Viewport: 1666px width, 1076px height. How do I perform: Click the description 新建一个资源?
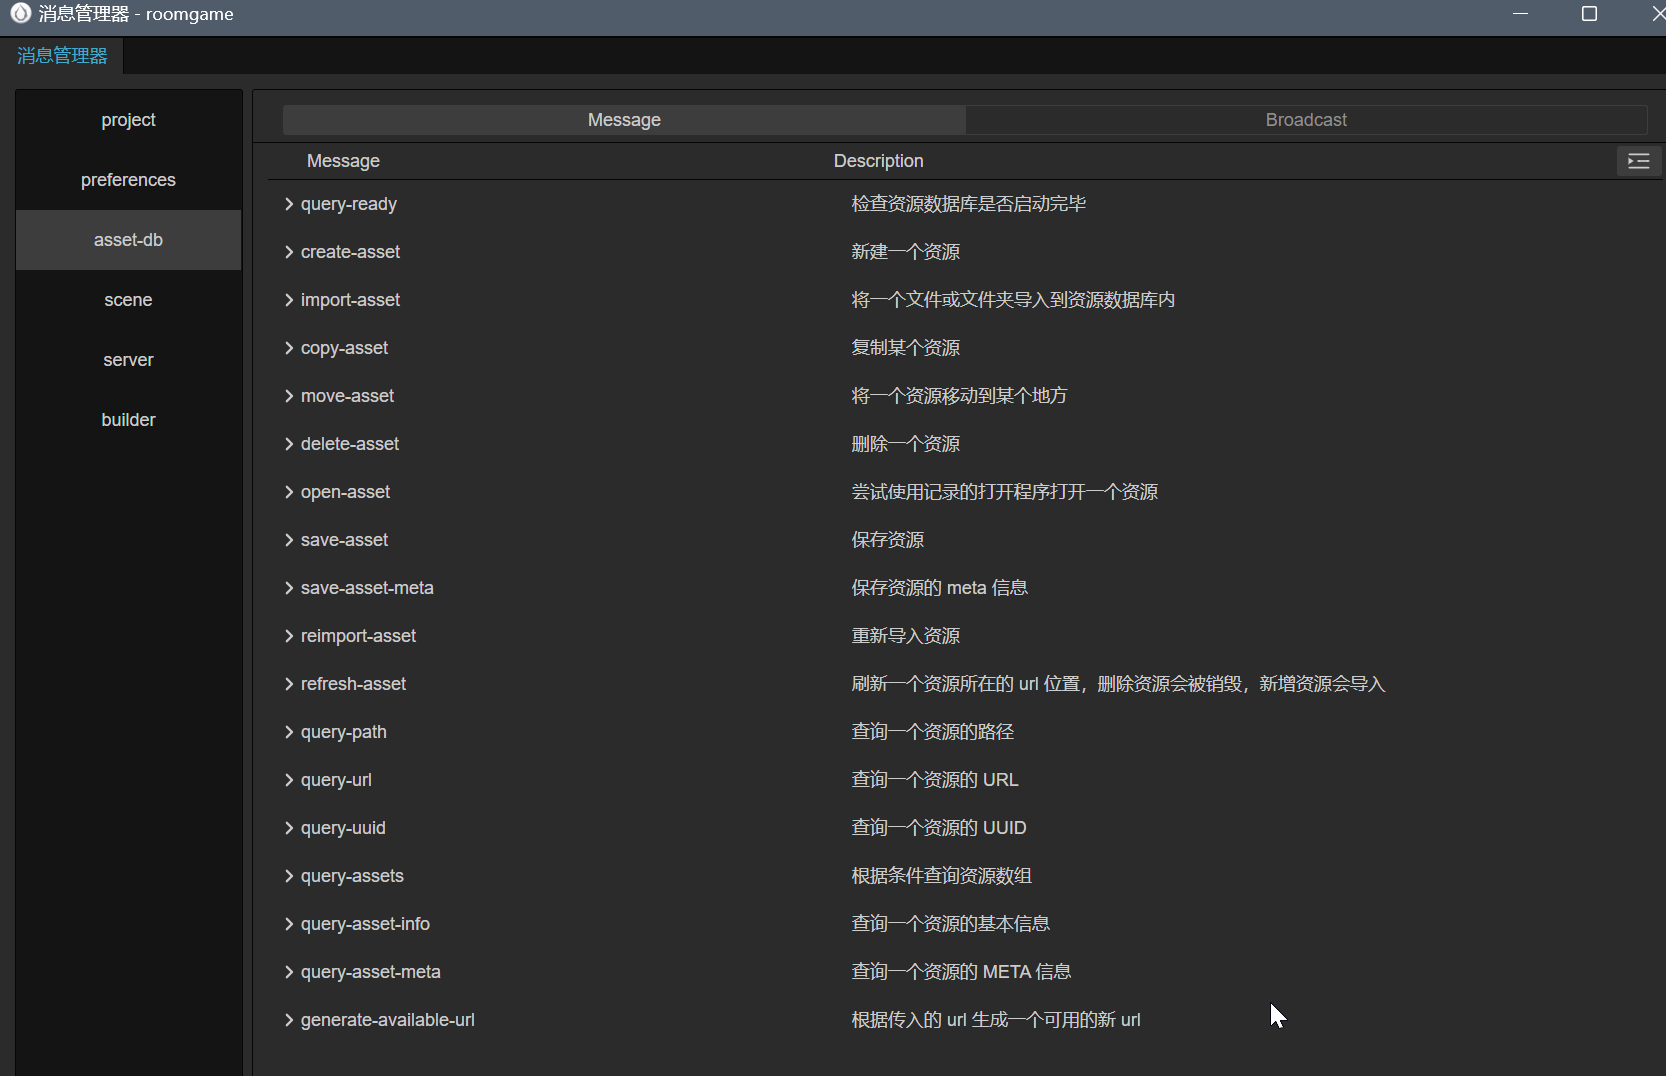(x=905, y=252)
